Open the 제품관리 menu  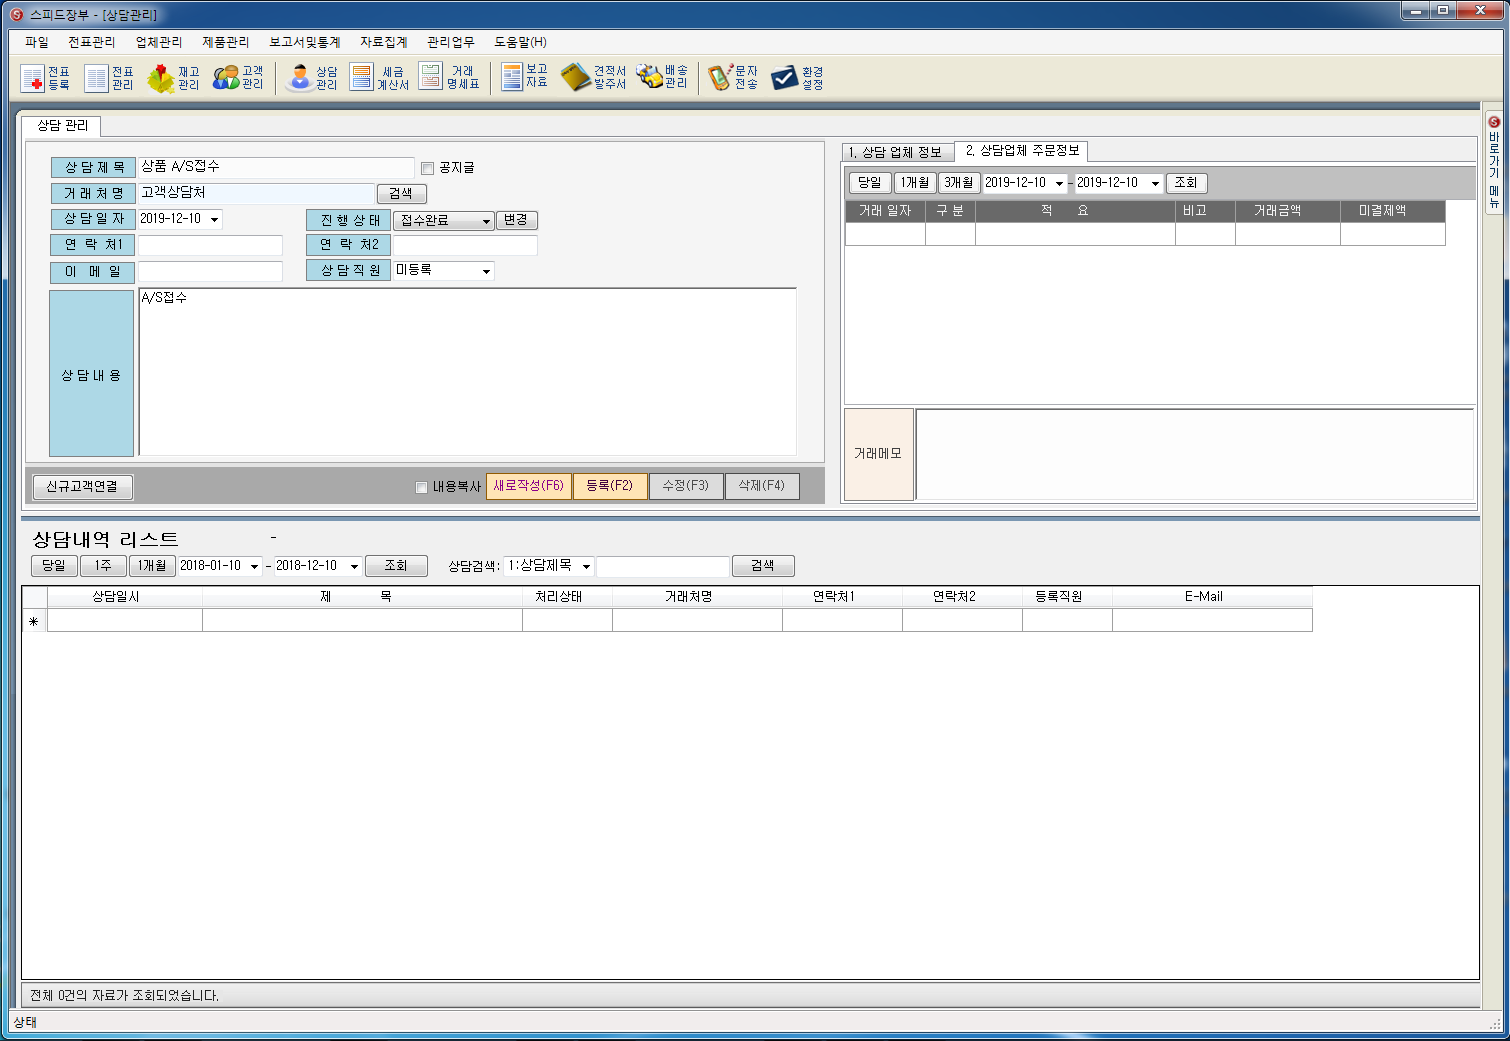click(x=226, y=42)
